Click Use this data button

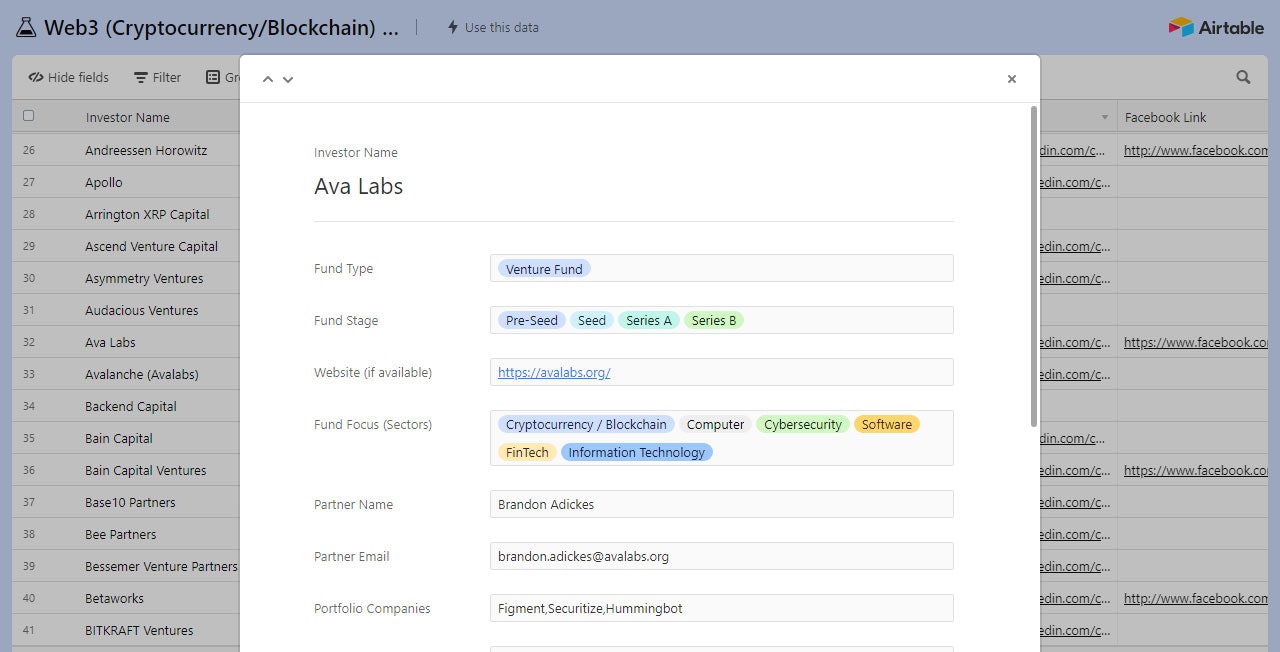[493, 27]
